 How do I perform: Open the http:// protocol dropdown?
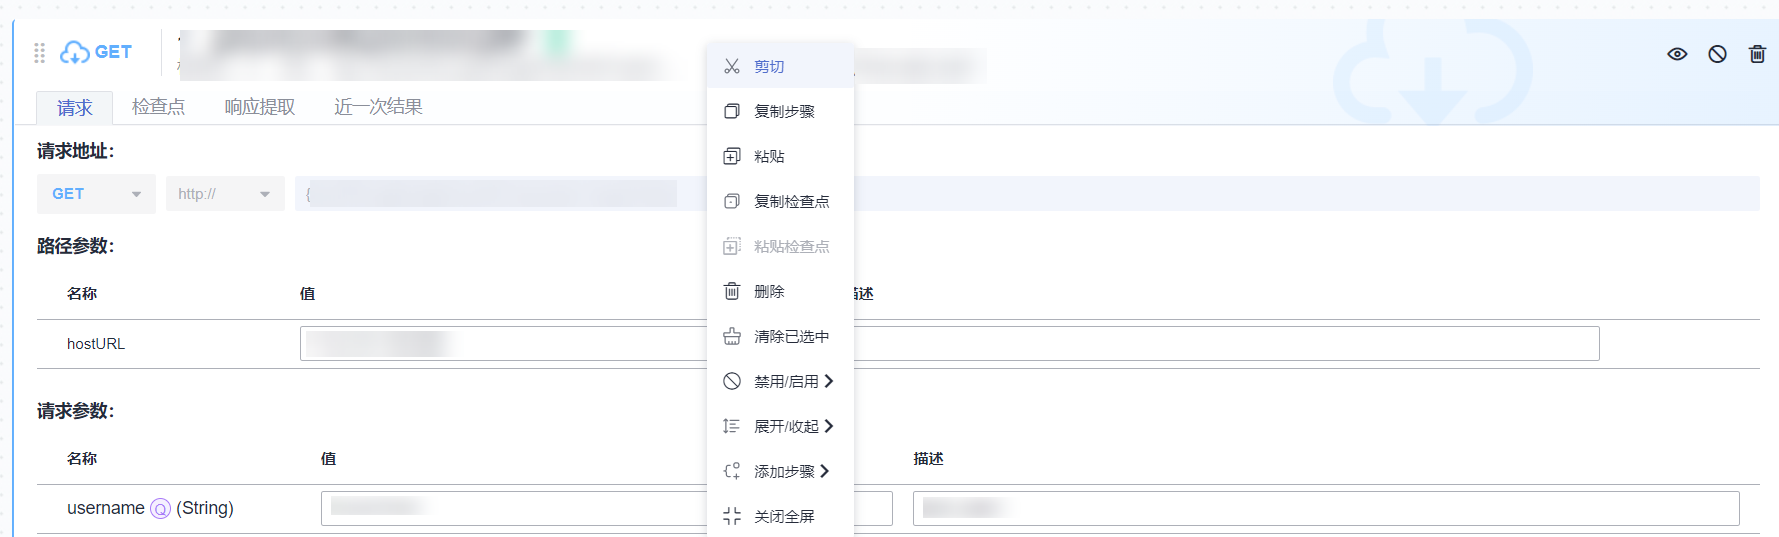[x=225, y=194]
